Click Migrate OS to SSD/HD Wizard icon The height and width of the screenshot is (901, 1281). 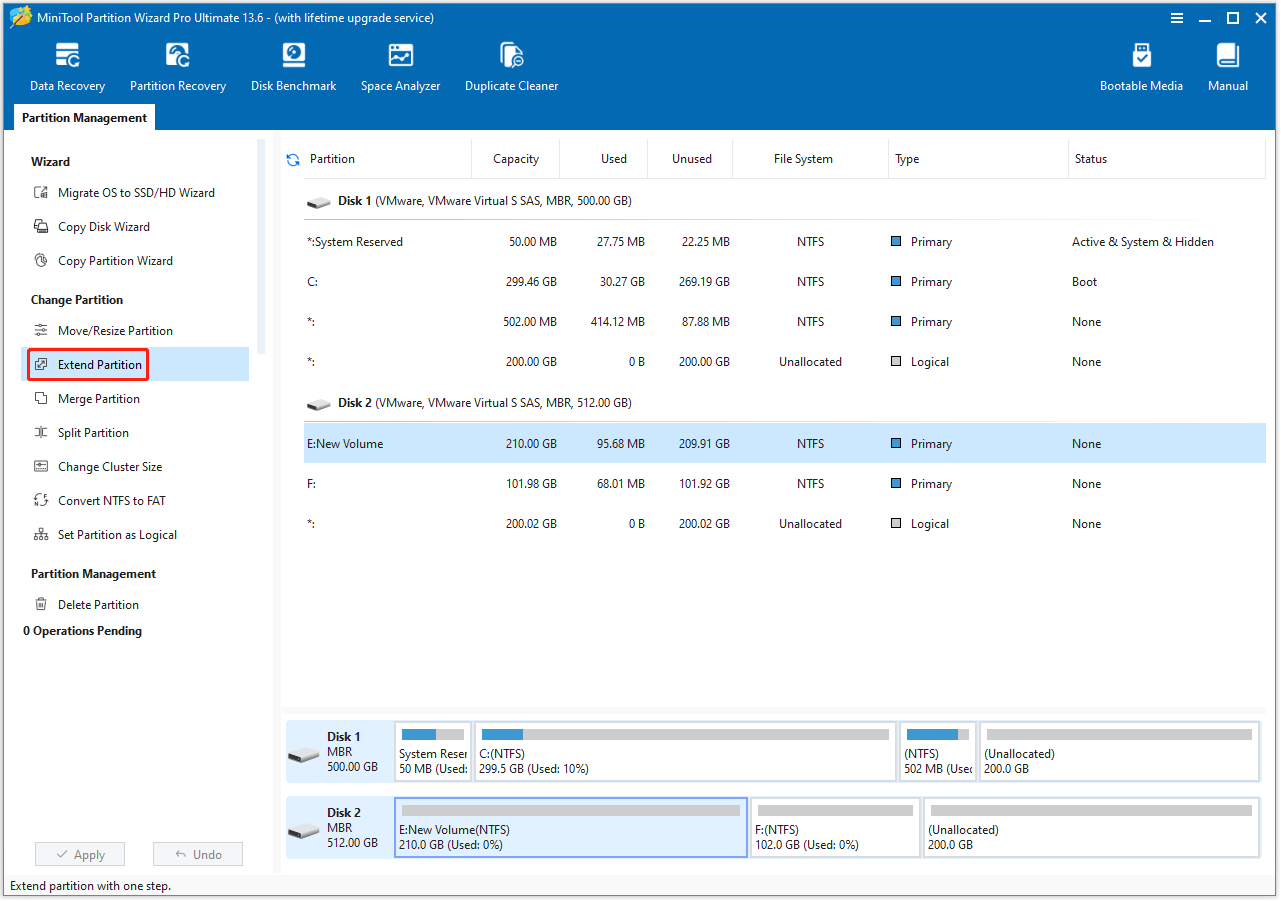41,193
